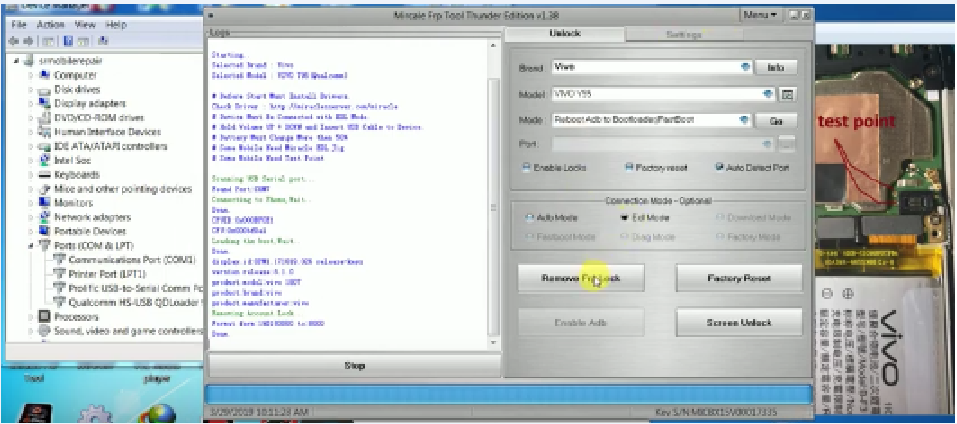Viewport: 957px width, 424px height.
Task: Open the Model dropdown showing VIVO Y95
Action: (x=768, y=95)
